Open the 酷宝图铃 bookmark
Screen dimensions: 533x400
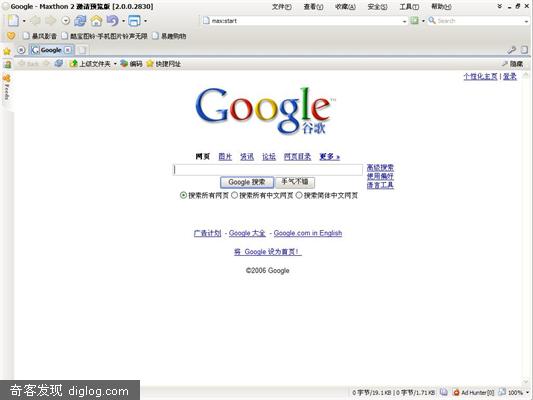coord(104,36)
